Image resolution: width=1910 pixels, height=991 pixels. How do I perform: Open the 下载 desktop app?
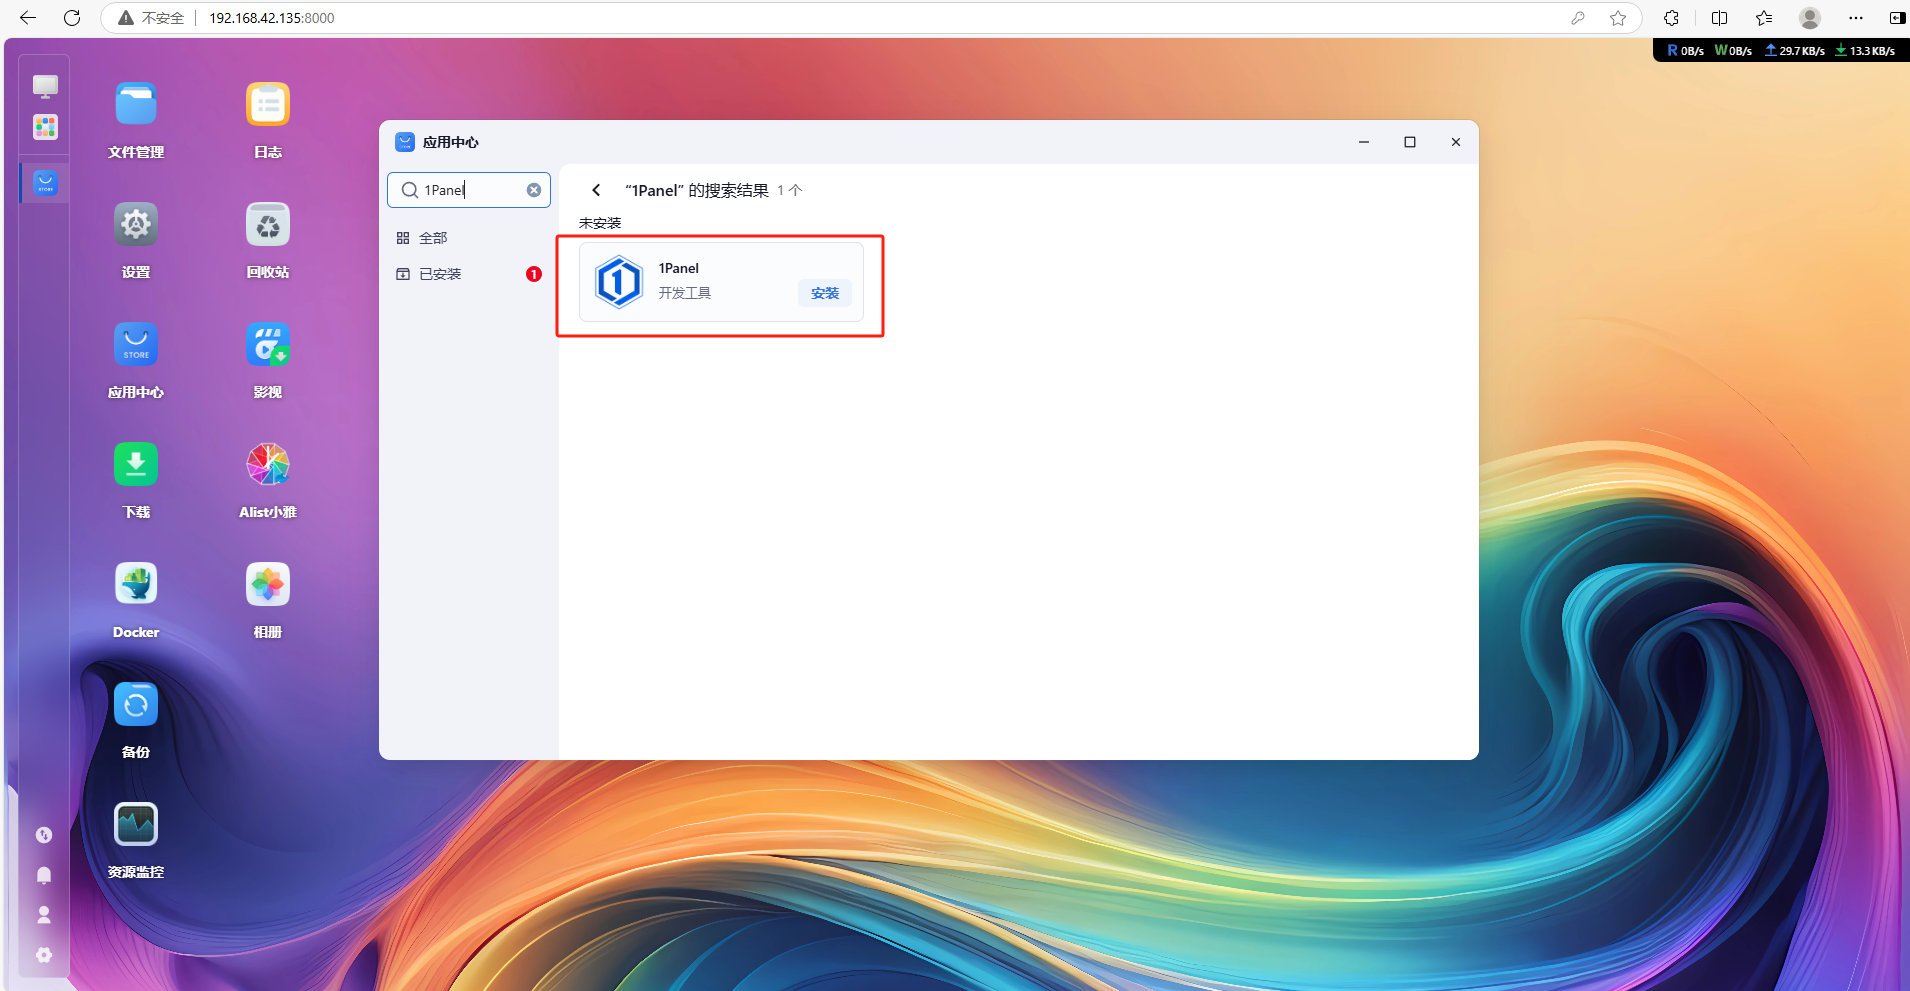point(136,465)
